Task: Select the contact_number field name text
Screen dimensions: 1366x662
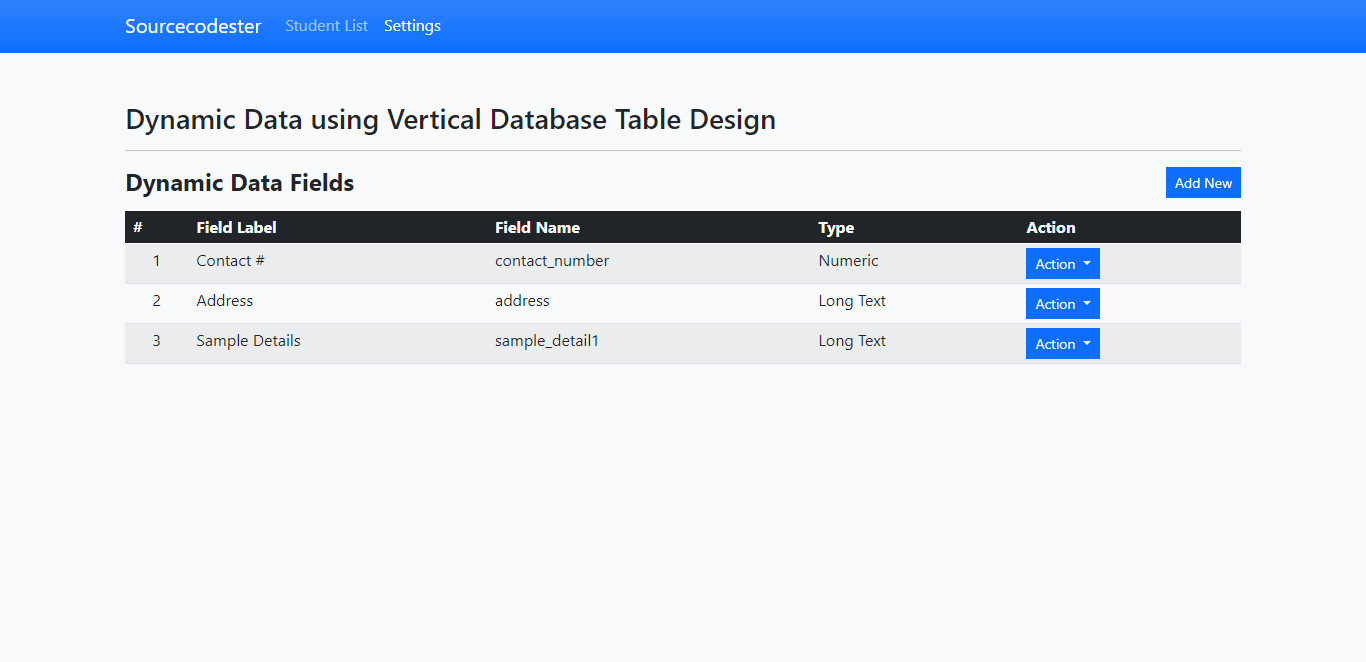Action: [x=551, y=260]
